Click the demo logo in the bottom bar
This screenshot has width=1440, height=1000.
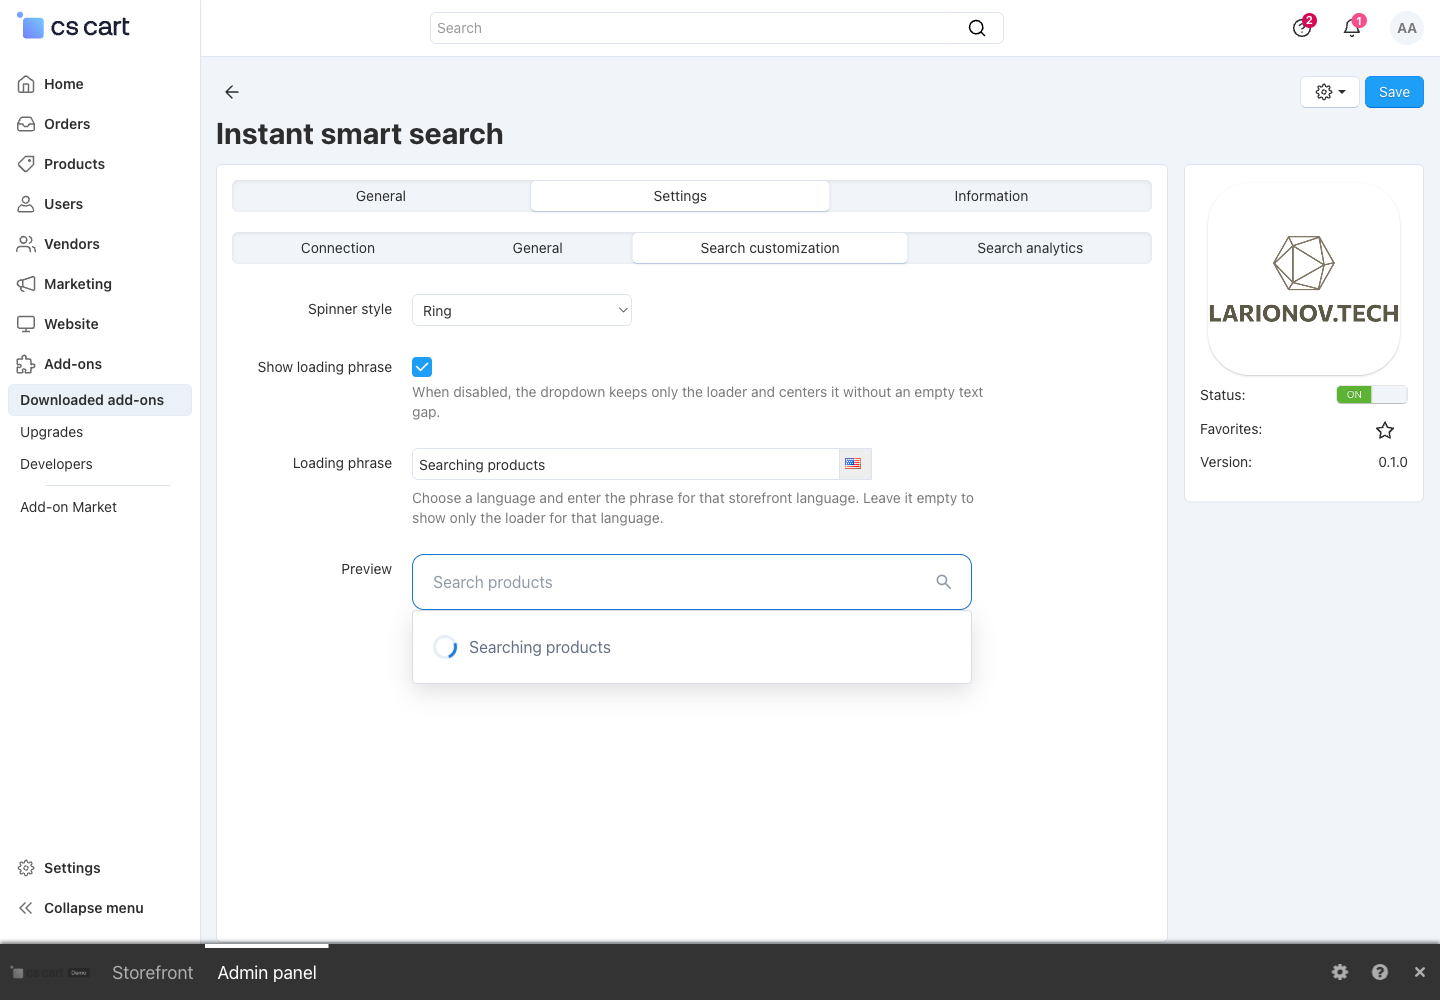coord(50,973)
